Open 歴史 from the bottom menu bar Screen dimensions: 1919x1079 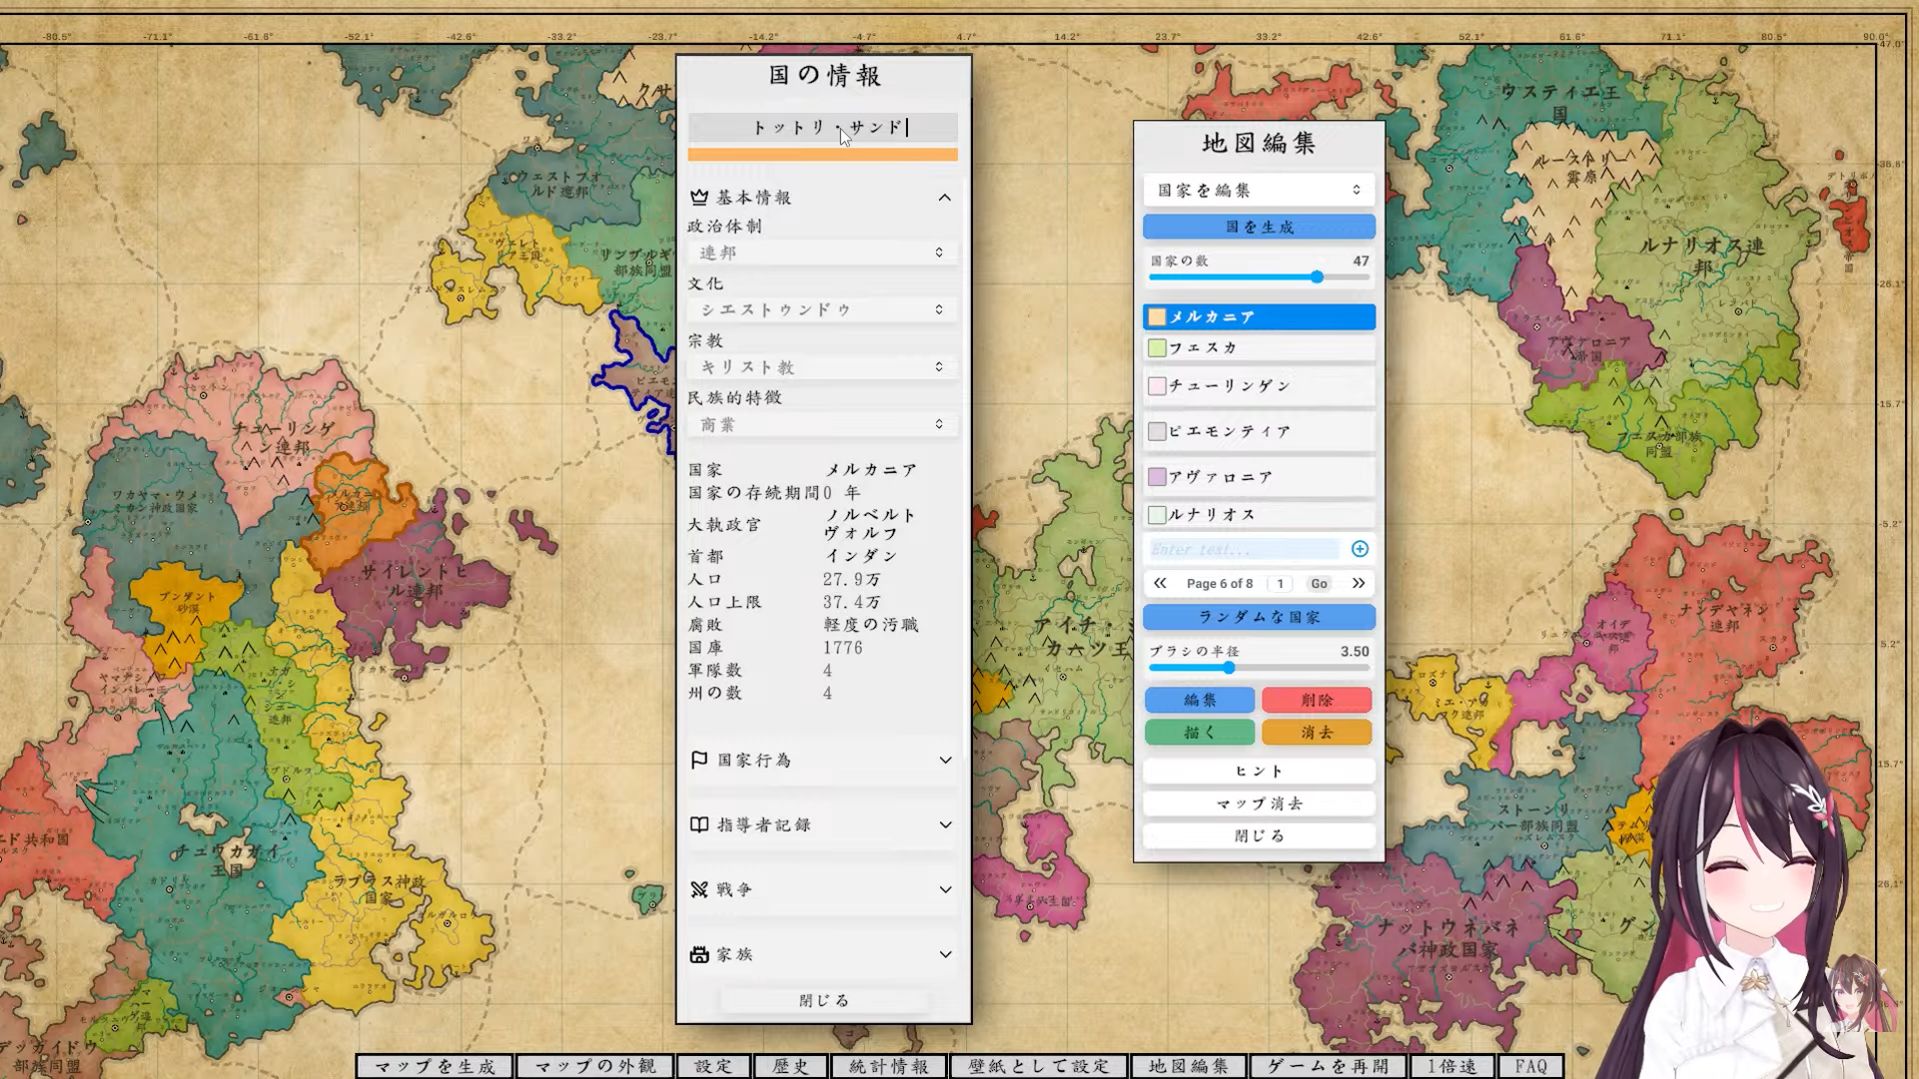point(790,1066)
